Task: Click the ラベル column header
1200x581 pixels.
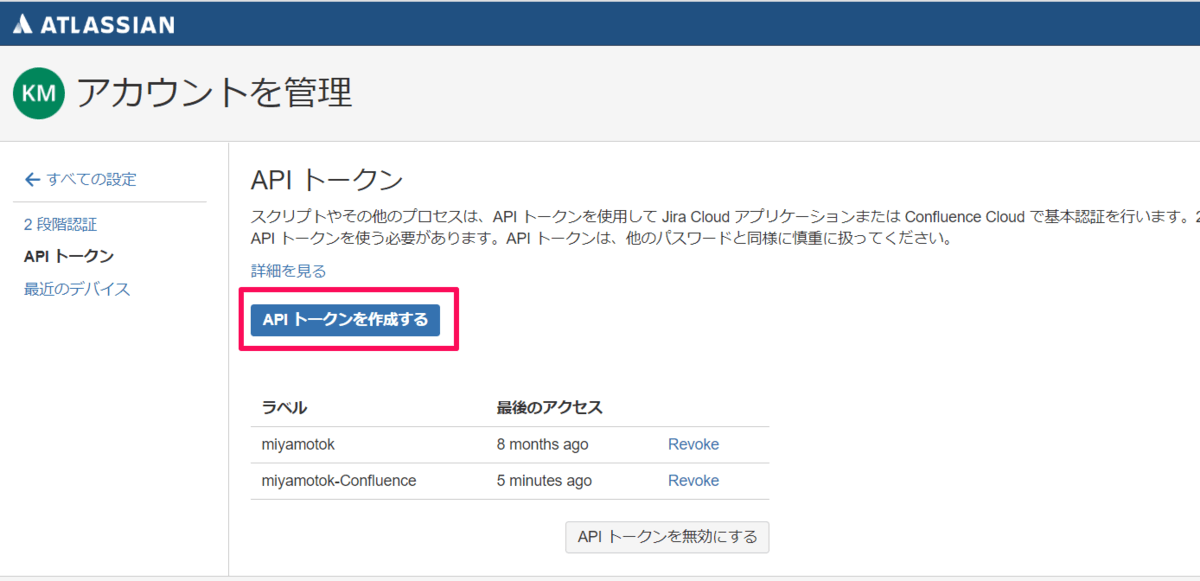Action: 284,407
